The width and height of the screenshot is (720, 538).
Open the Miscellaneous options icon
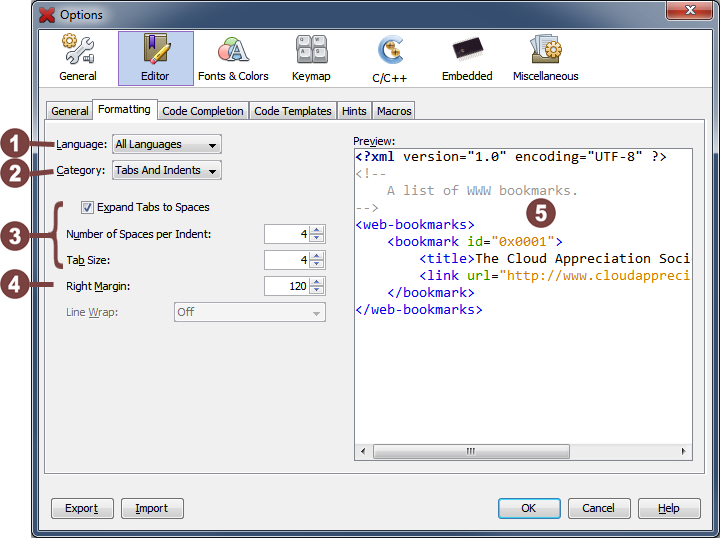tap(545, 58)
